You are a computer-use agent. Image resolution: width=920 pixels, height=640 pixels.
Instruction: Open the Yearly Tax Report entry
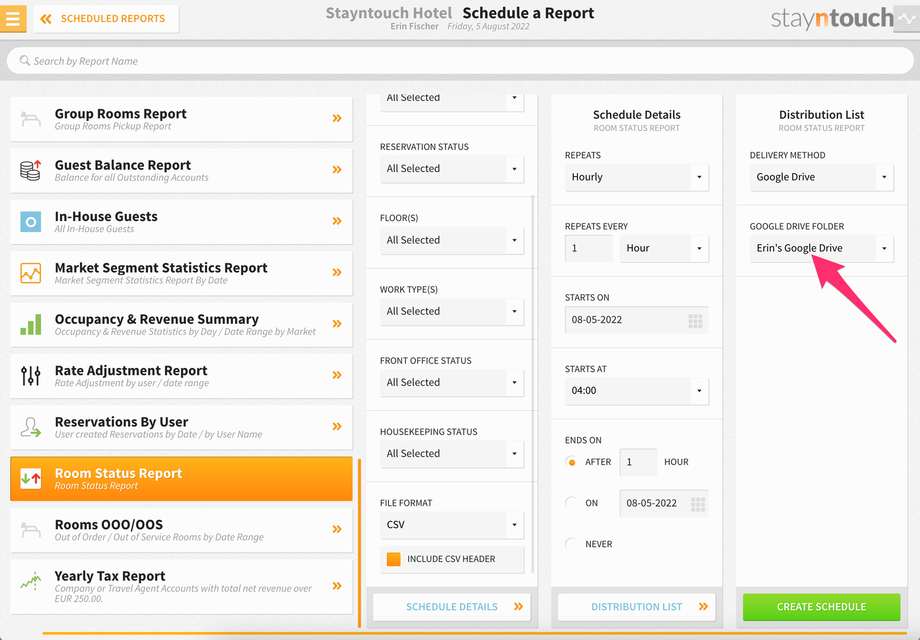(181, 587)
